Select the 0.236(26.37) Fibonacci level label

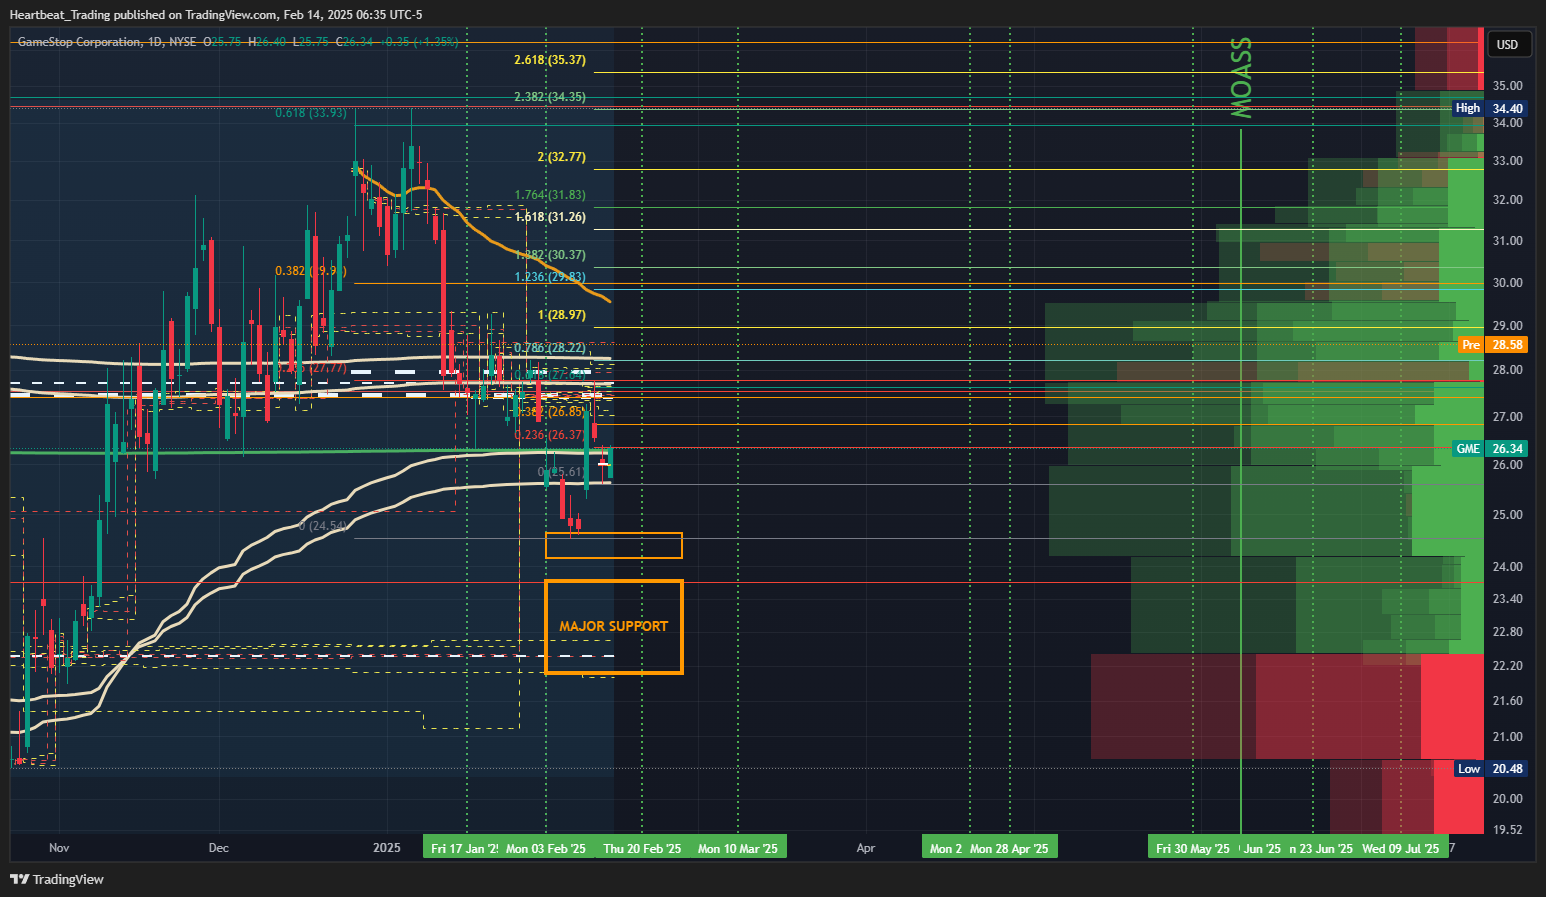(x=550, y=435)
